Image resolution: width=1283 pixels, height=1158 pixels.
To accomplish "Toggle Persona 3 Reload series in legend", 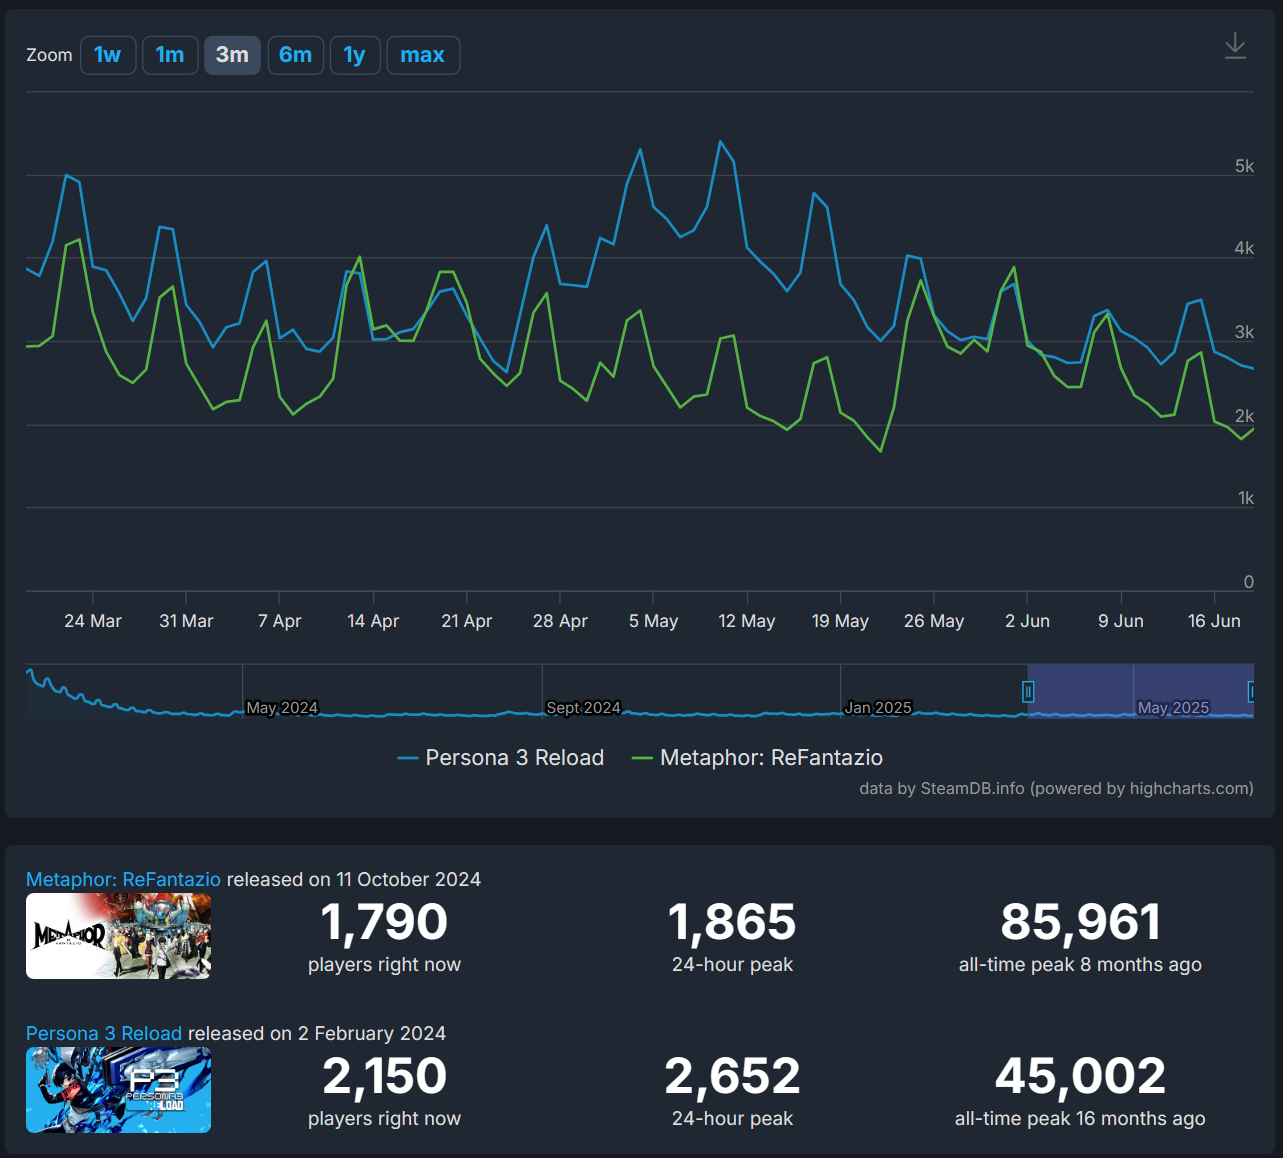I will pos(501,758).
